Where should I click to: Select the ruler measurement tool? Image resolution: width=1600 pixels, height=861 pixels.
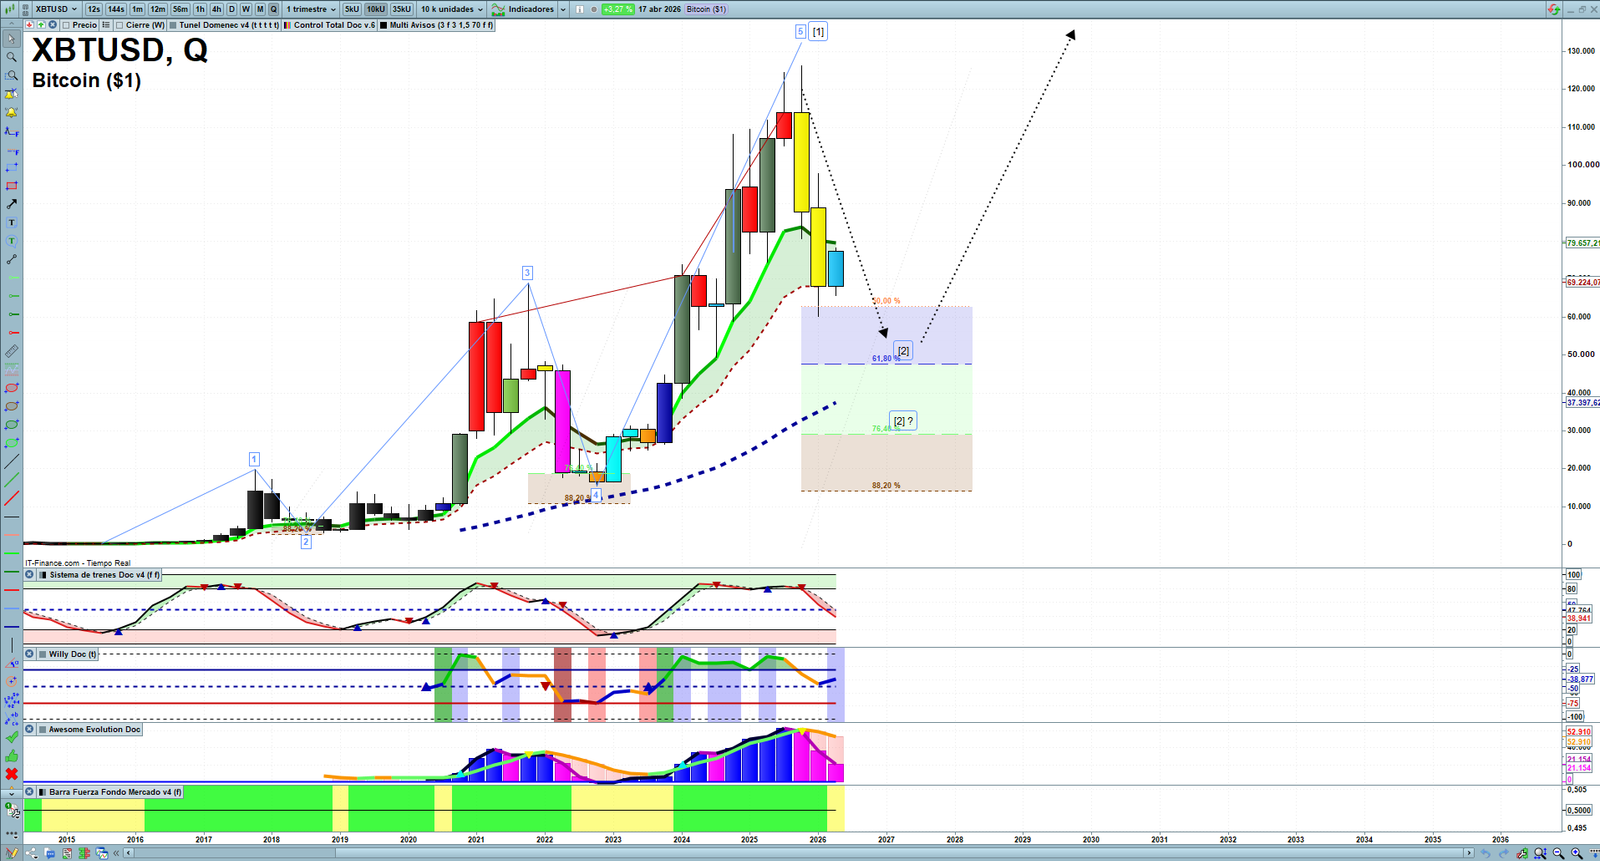tap(12, 351)
